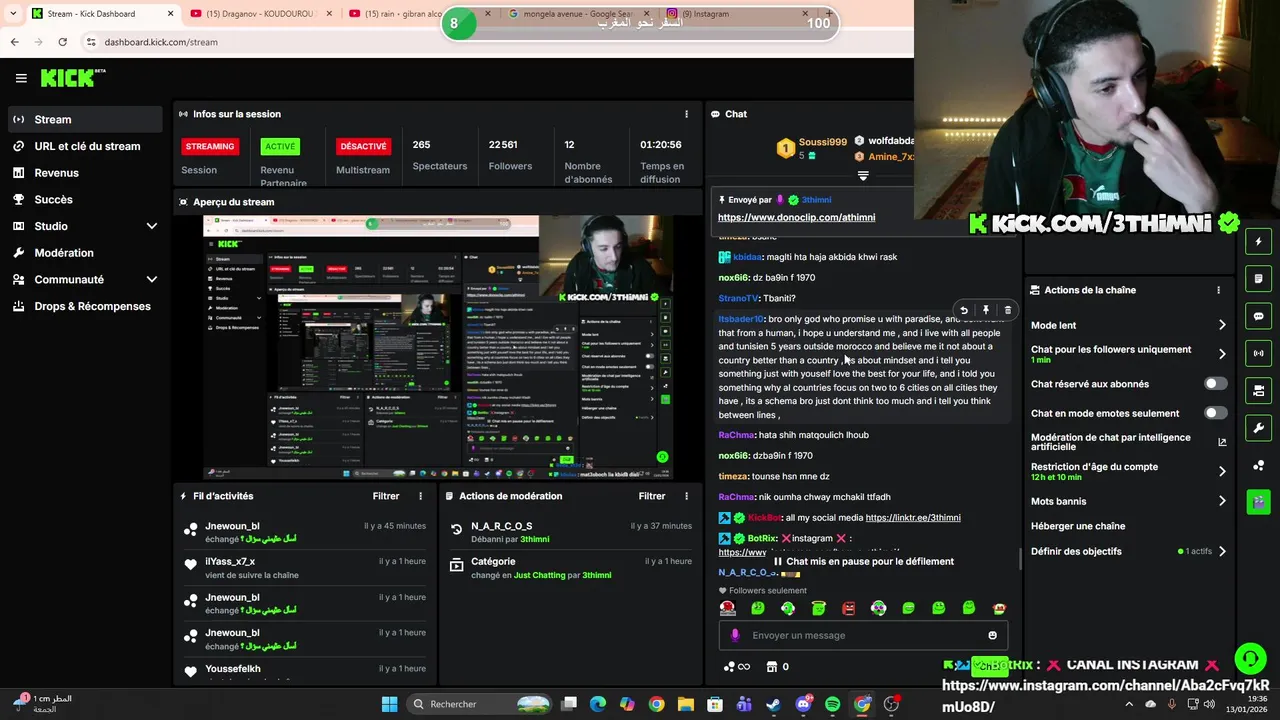Open Spotify from the taskbar
The height and width of the screenshot is (720, 1280).
tap(833, 704)
